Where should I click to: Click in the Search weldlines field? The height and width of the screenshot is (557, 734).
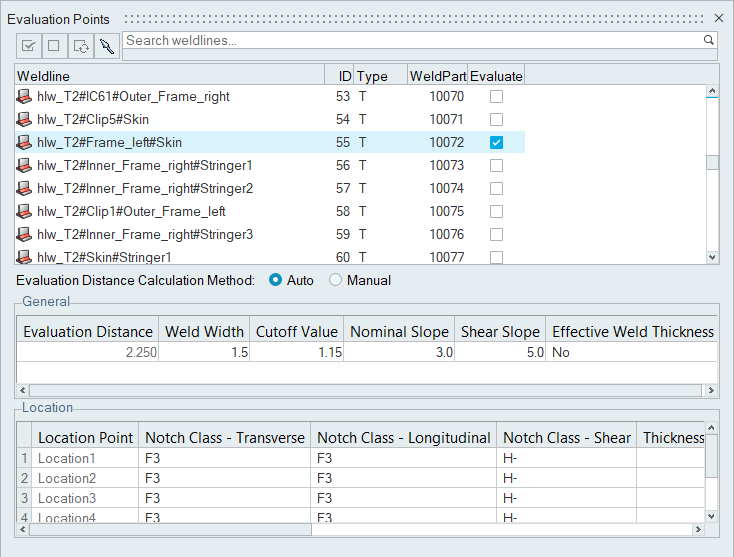[410, 40]
